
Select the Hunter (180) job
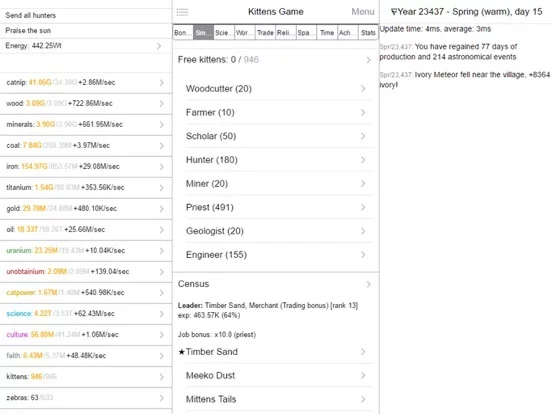(279, 160)
